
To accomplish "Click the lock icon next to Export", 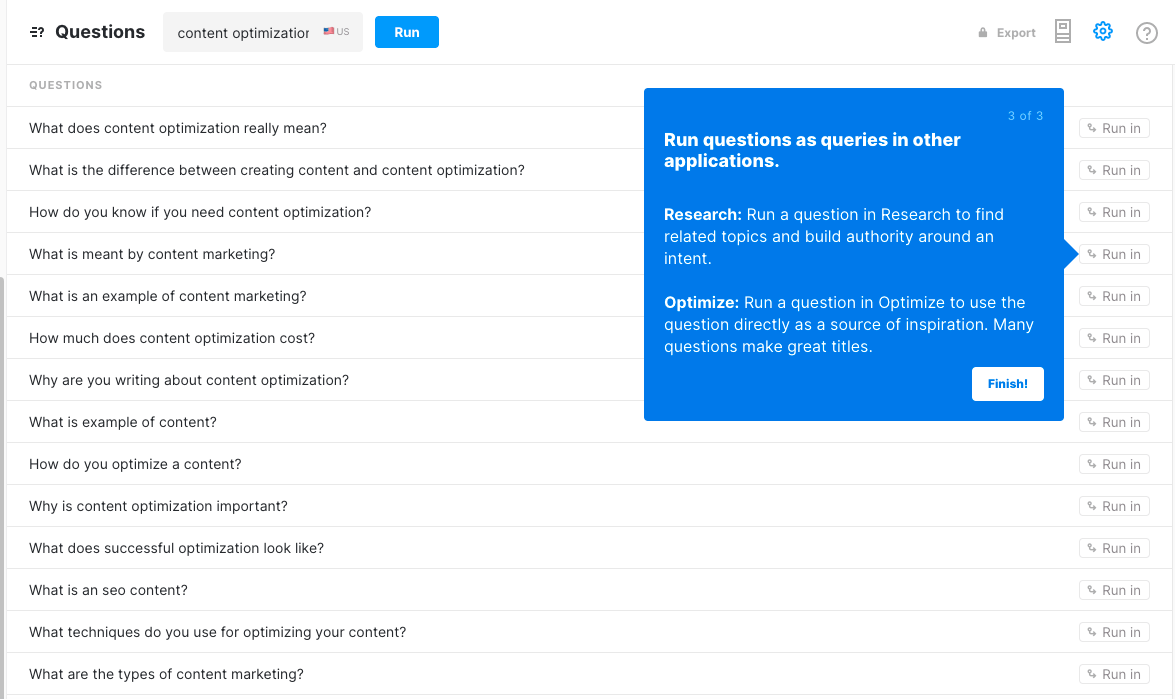I will click(x=982, y=32).
